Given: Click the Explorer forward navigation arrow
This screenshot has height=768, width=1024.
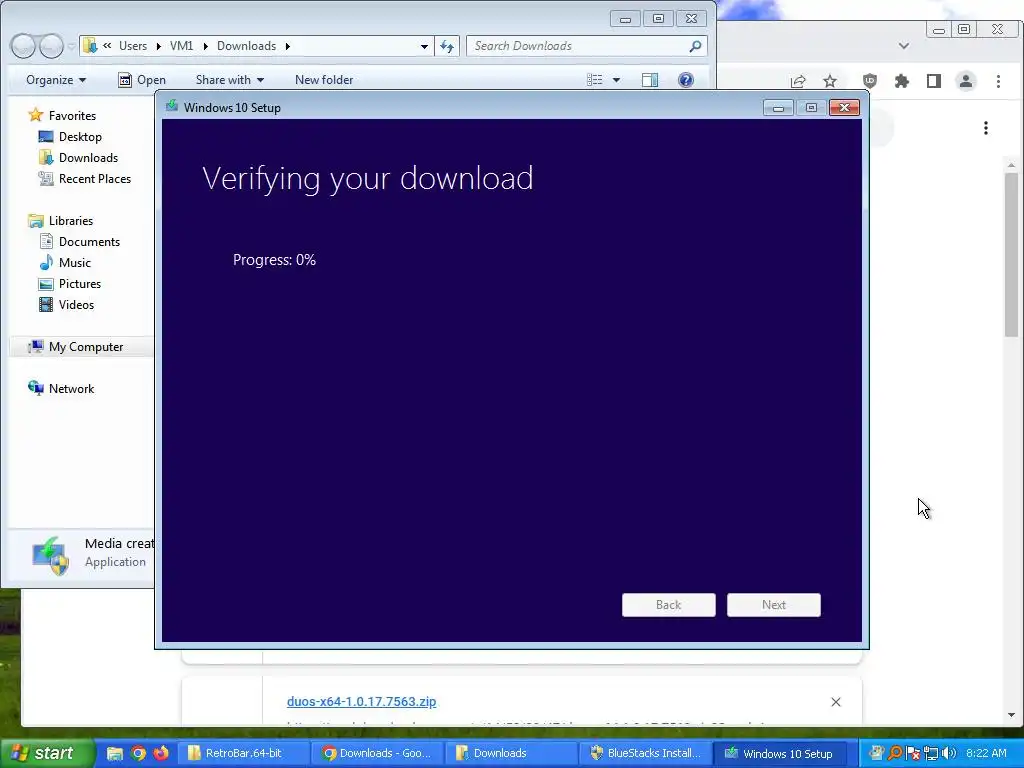Looking at the screenshot, I should (51, 46).
